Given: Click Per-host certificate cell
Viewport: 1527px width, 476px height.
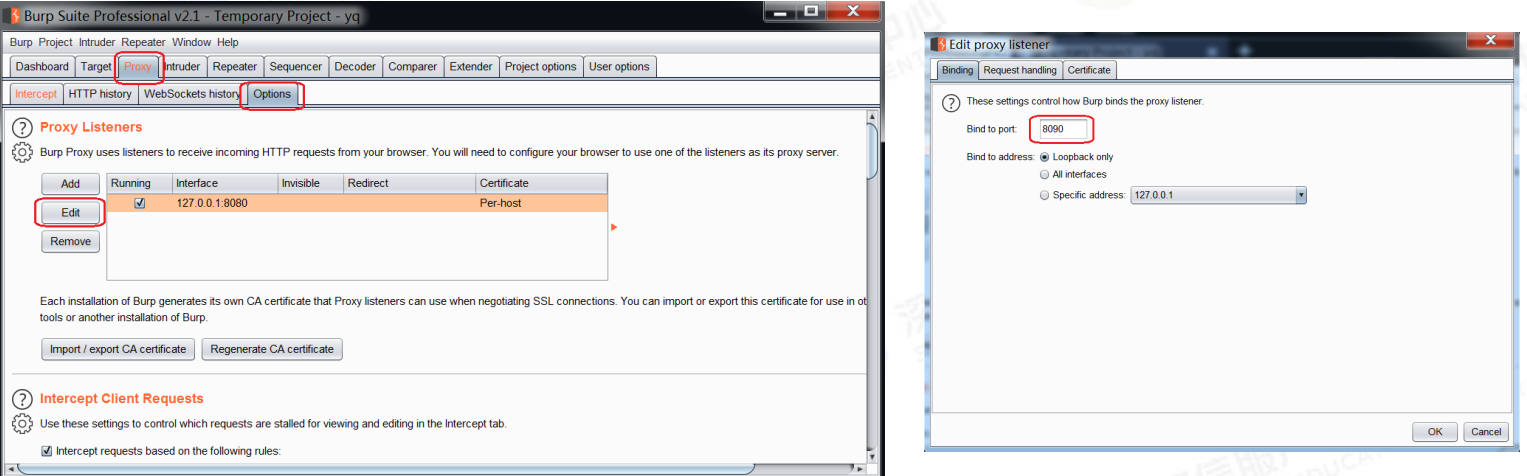Looking at the screenshot, I should point(541,203).
